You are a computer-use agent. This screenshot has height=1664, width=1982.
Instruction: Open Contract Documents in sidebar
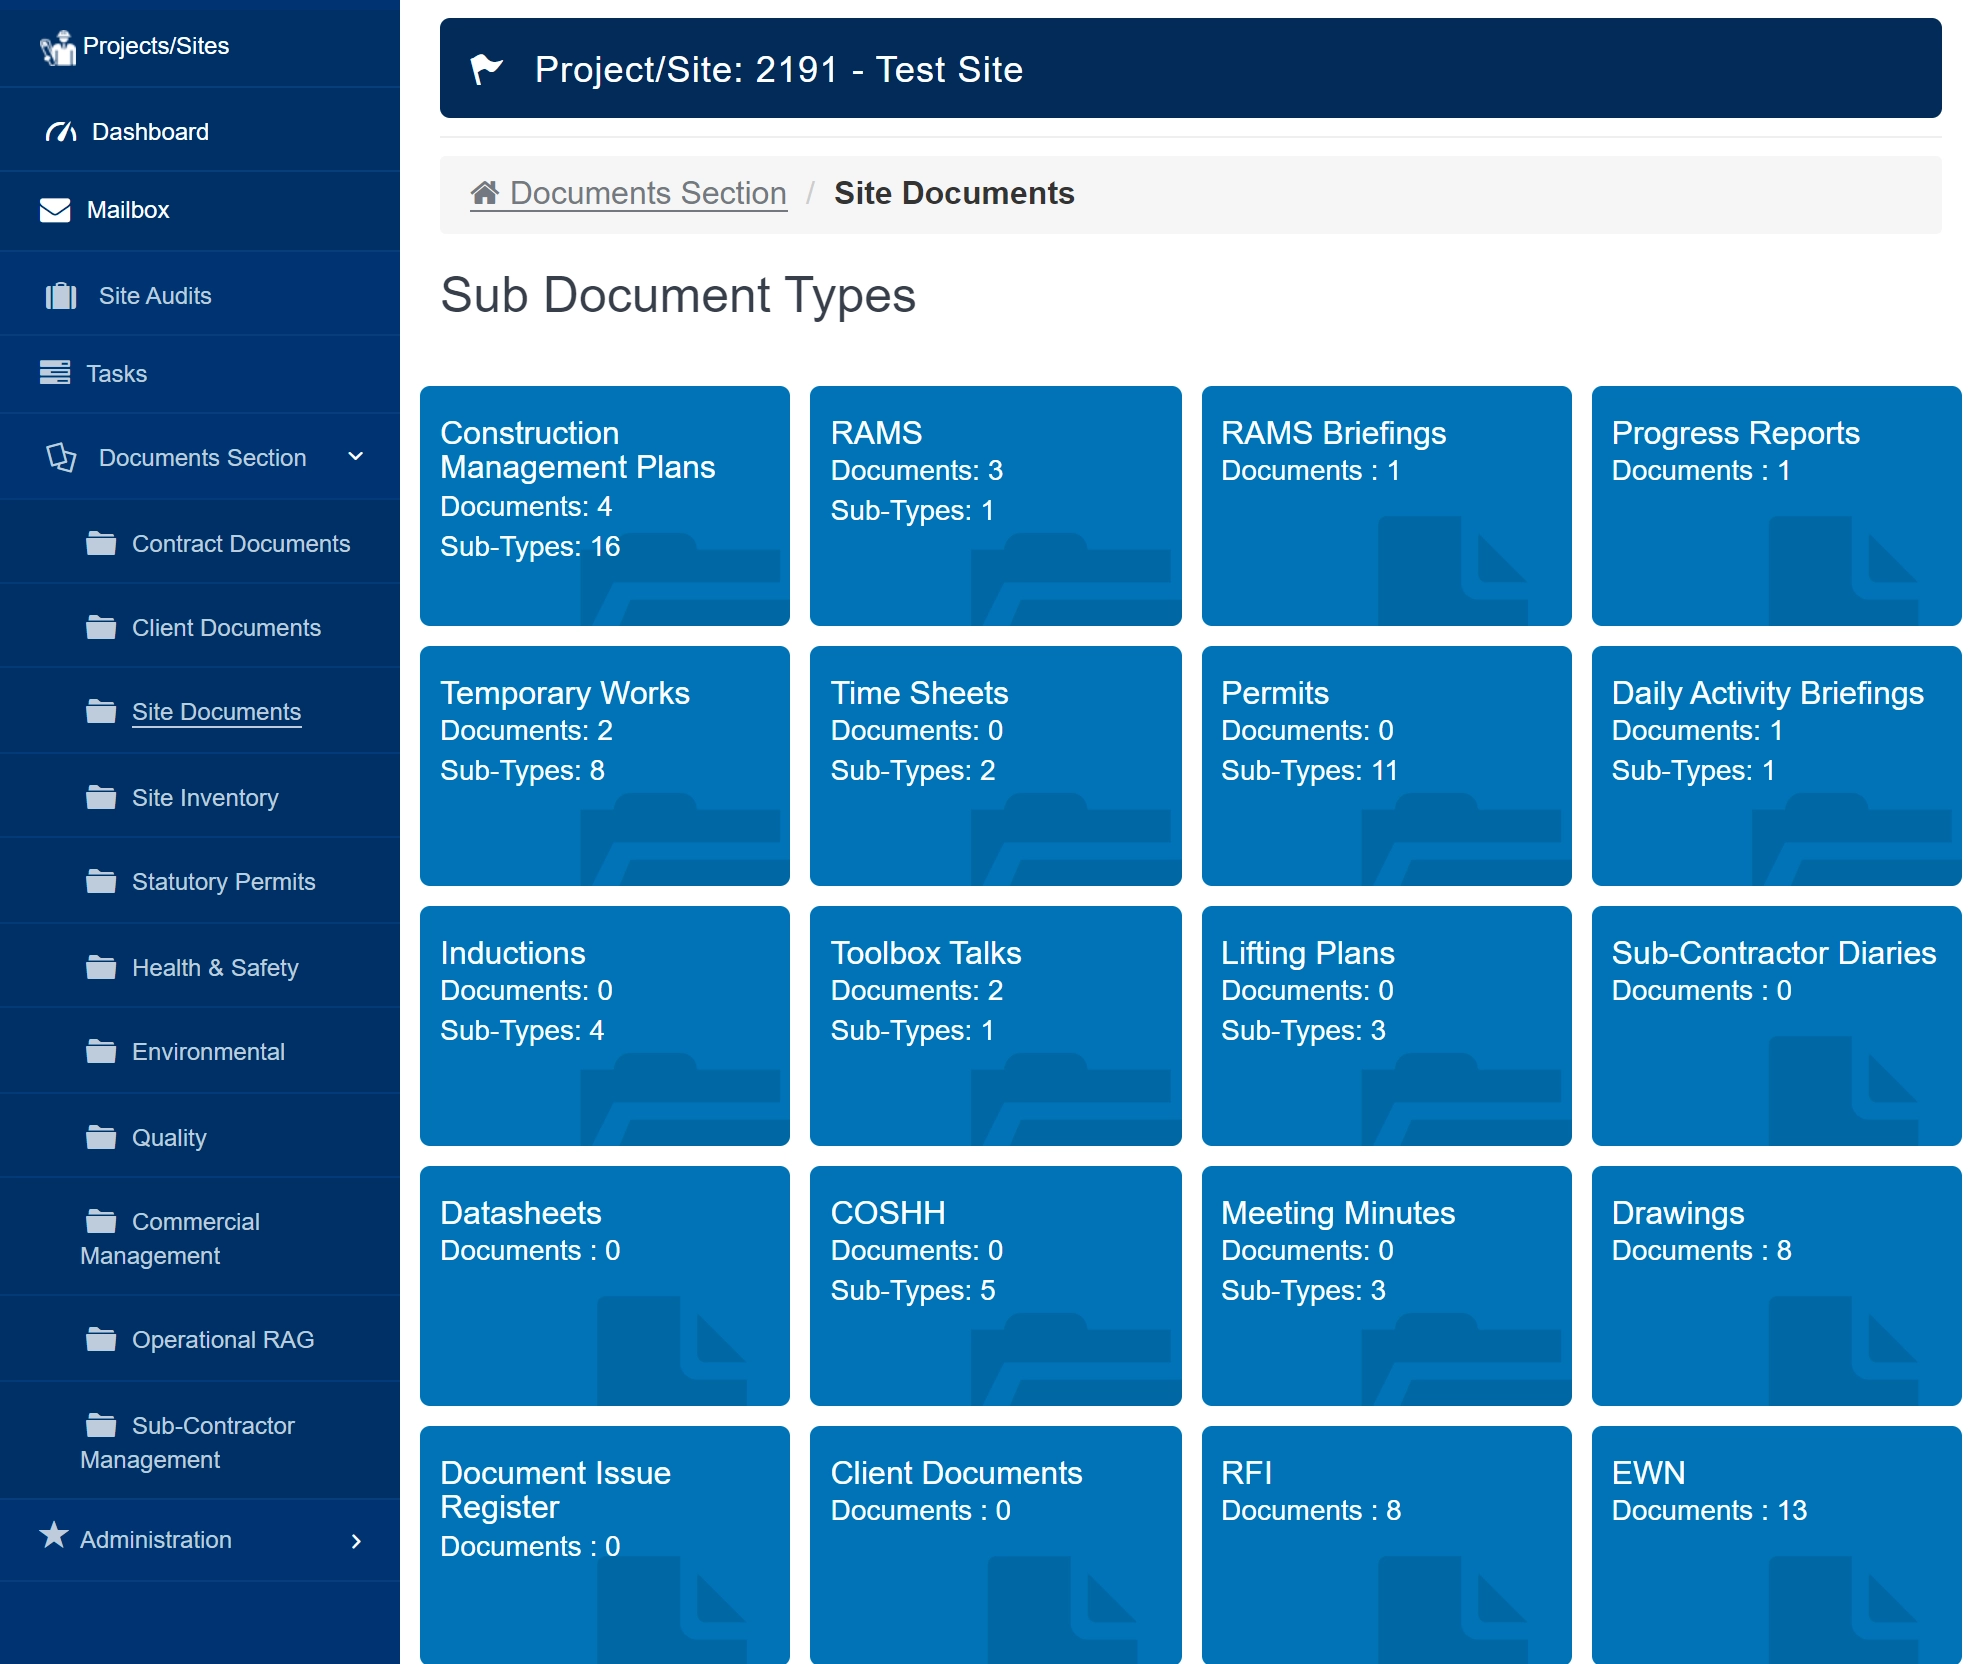coord(241,544)
